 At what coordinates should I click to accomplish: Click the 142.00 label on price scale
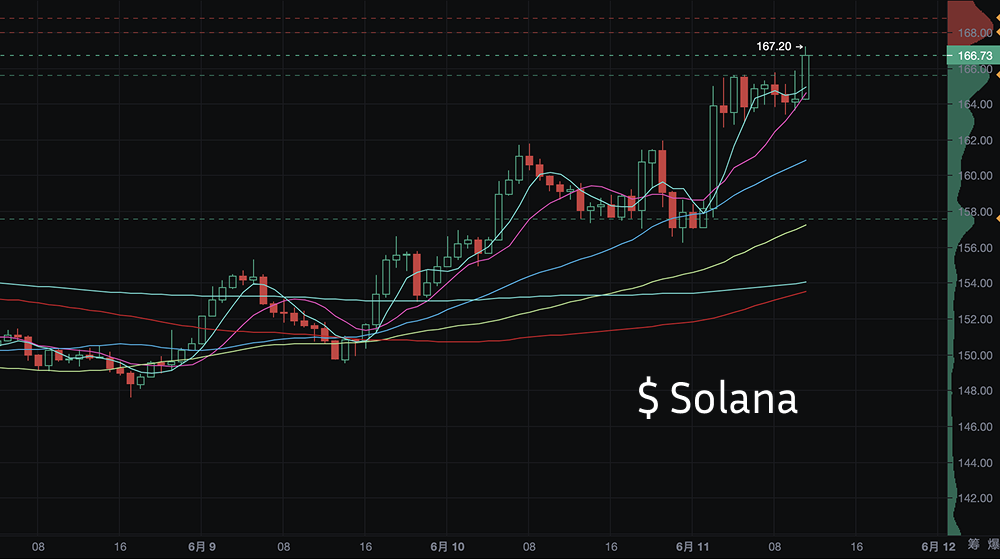[x=972, y=499]
